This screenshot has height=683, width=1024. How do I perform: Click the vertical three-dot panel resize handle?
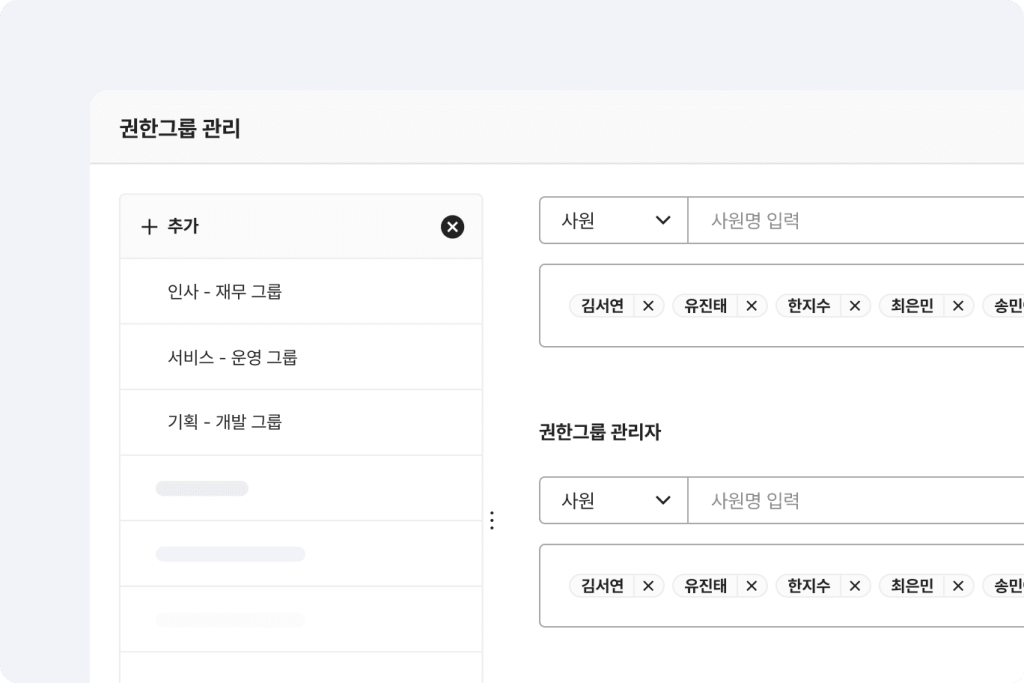[491, 520]
